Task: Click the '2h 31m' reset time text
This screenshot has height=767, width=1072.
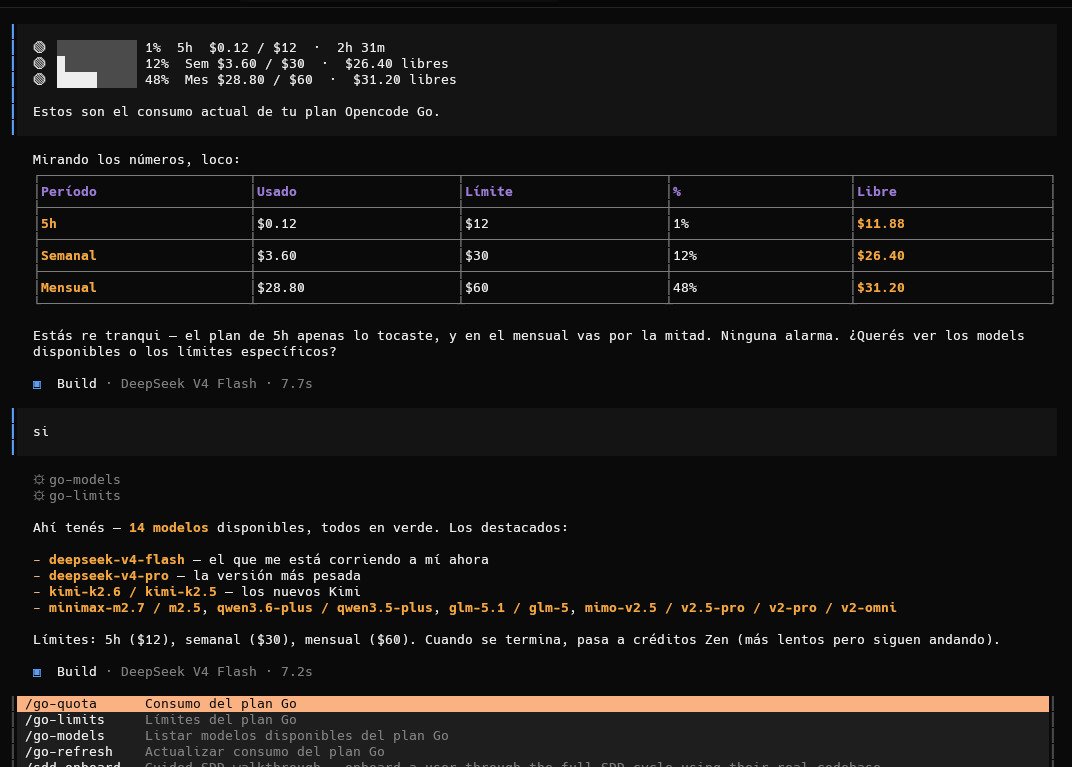Action: point(360,48)
